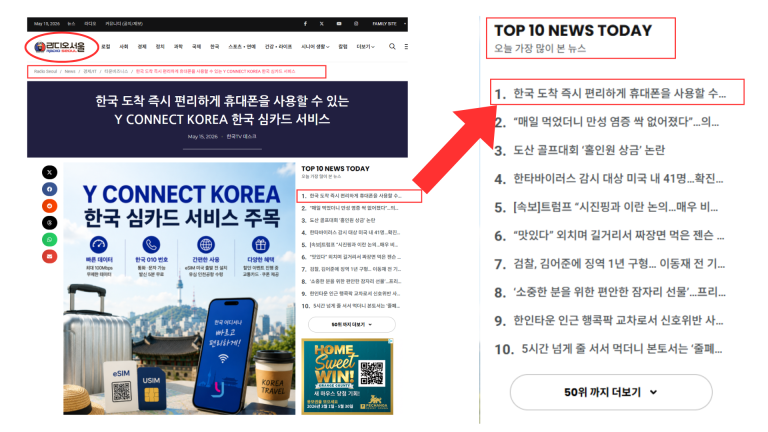Select the 국제 navigation item
The width and height of the screenshot is (768, 432).
(x=196, y=47)
